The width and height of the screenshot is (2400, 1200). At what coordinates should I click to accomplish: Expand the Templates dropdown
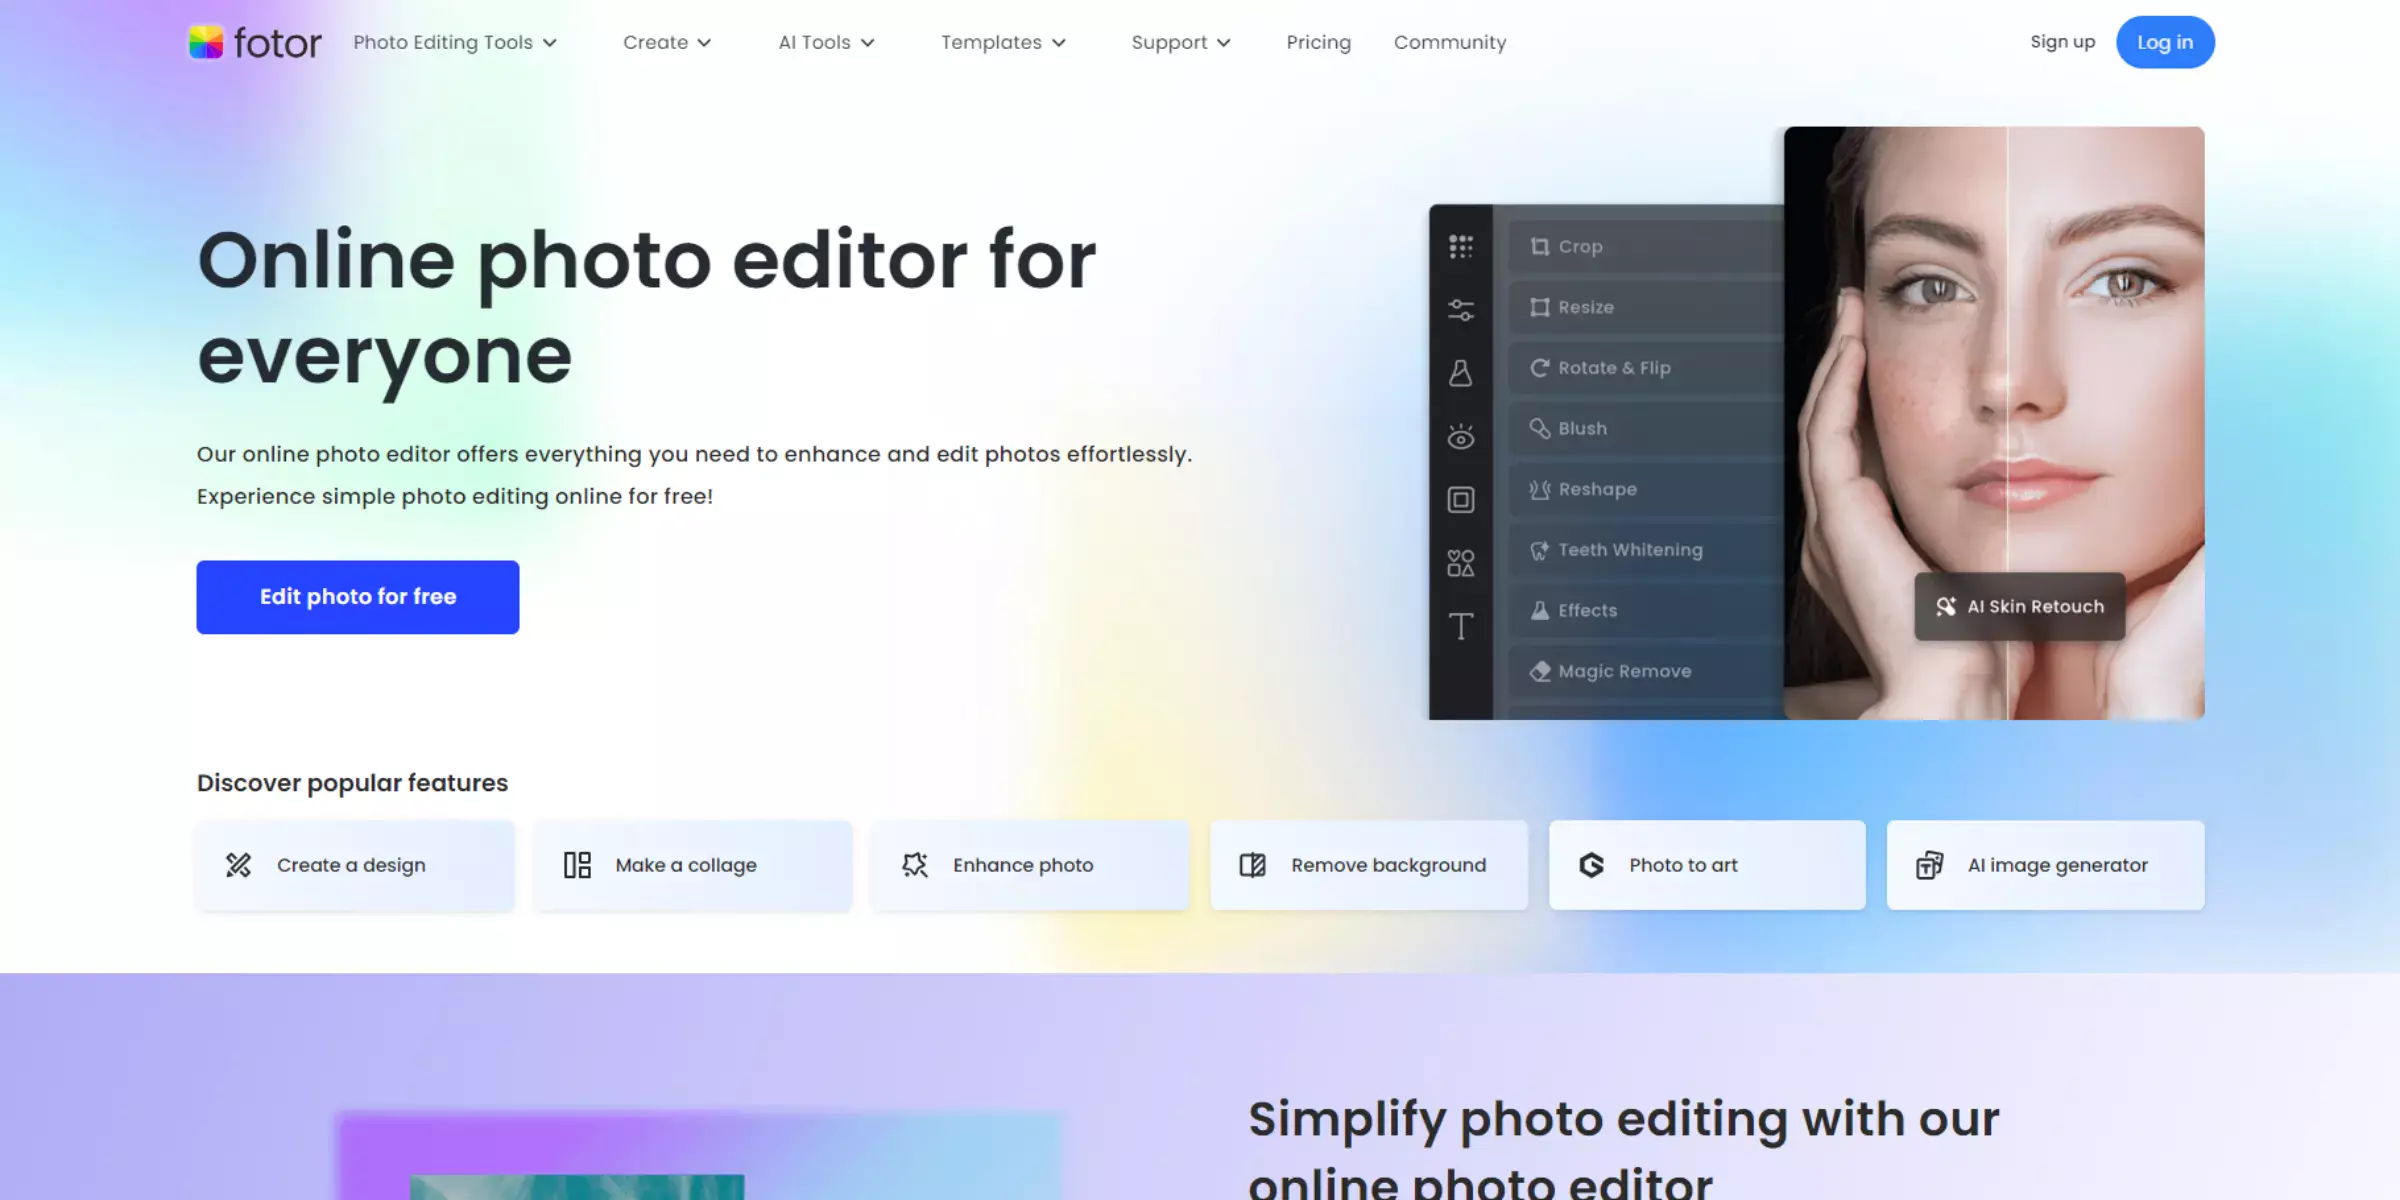[x=1004, y=41]
